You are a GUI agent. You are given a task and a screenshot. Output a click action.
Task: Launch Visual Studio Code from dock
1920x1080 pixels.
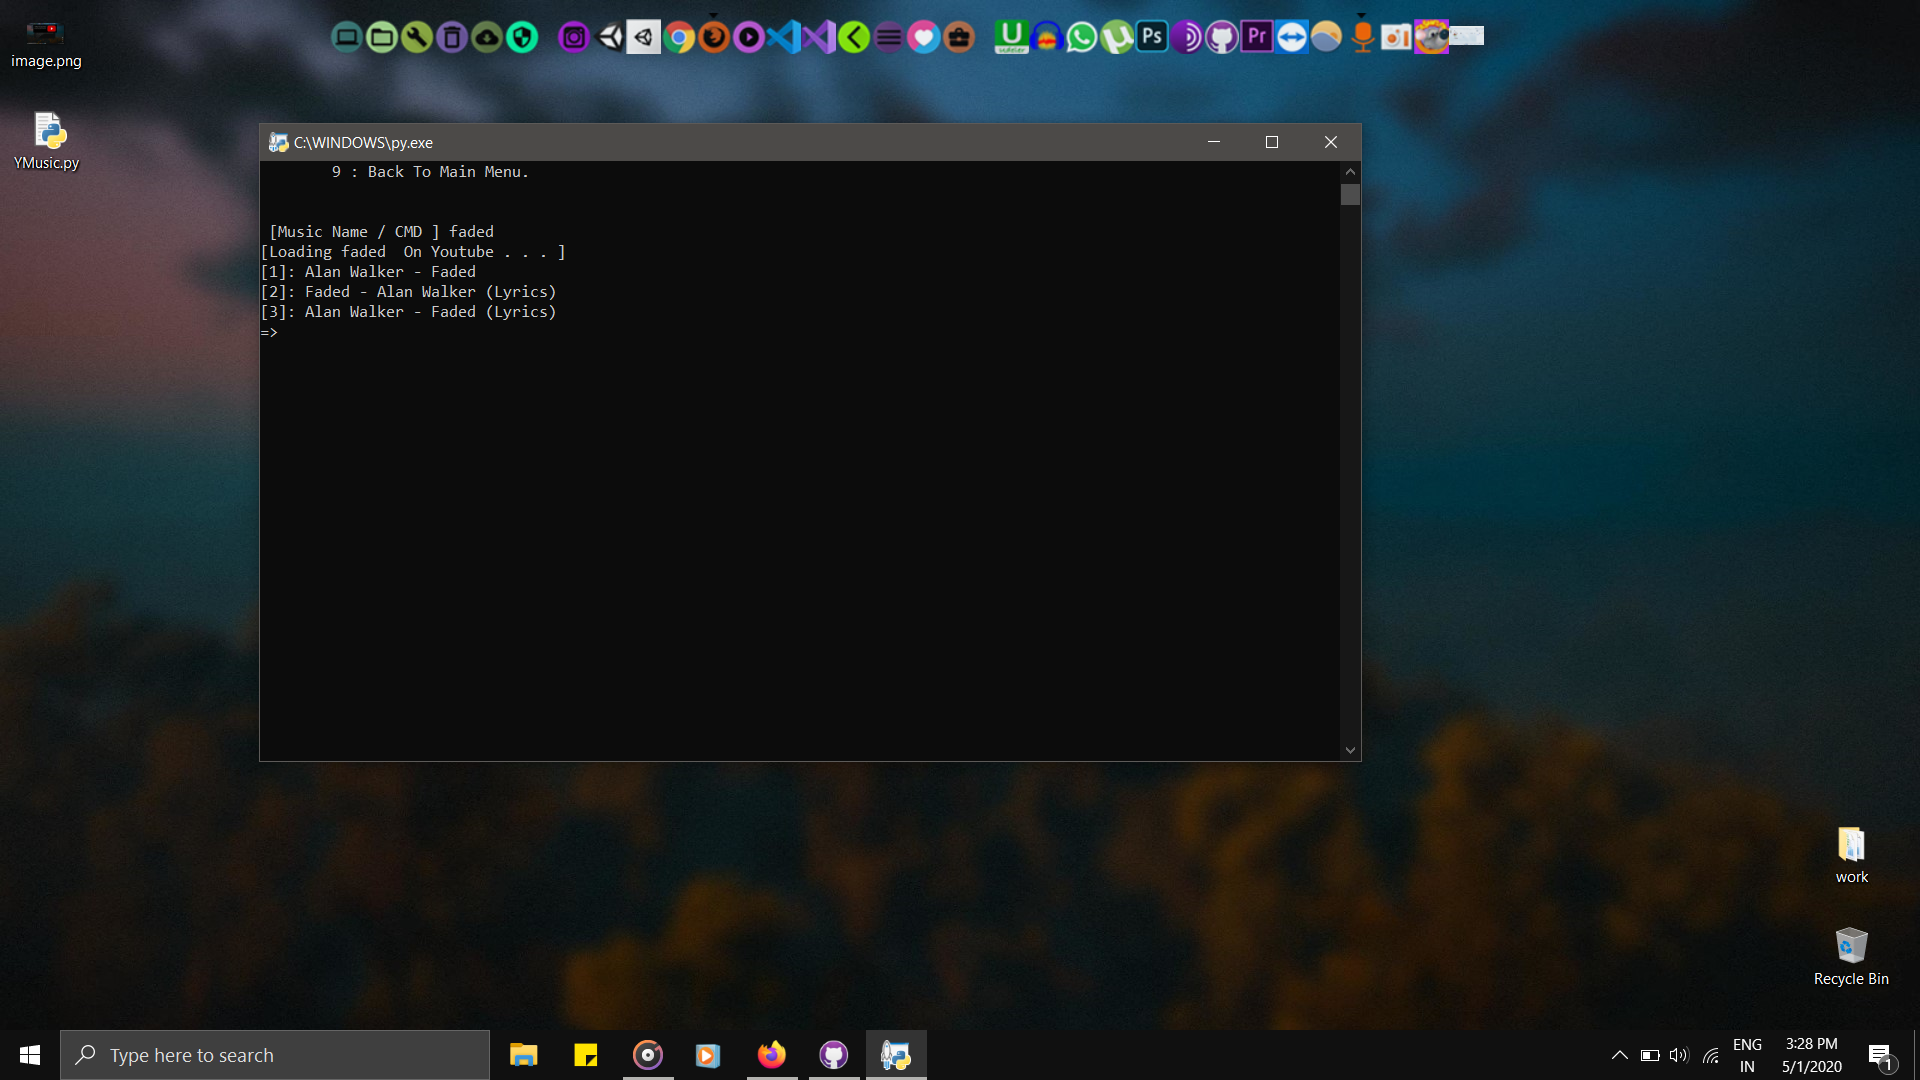pos(784,38)
